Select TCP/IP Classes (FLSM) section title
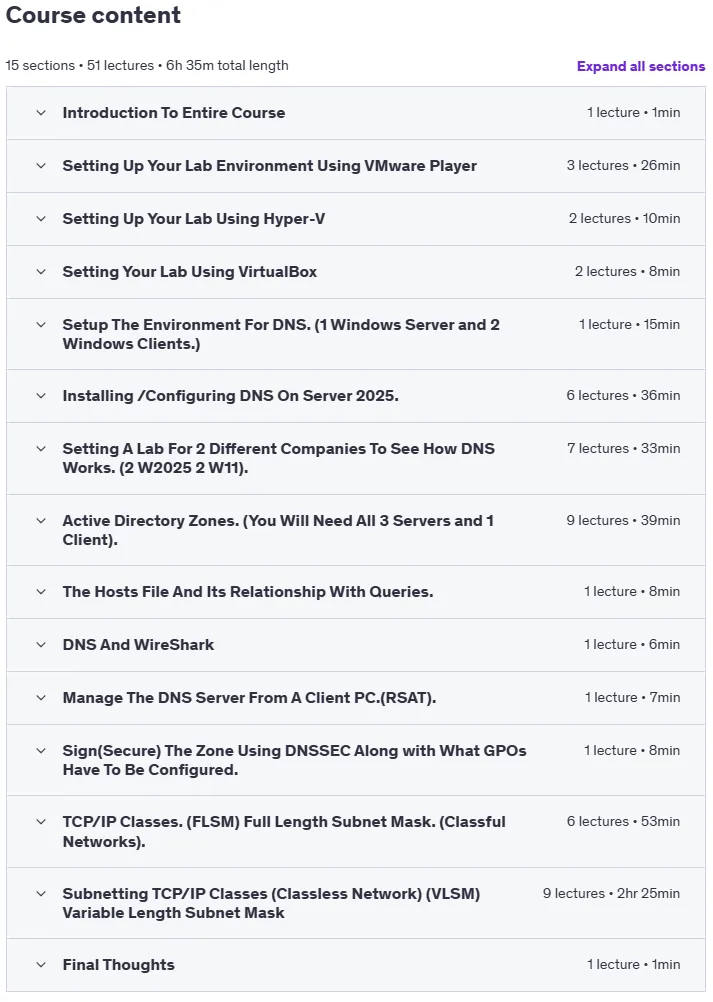Image resolution: width=713 pixels, height=1002 pixels. click(284, 831)
